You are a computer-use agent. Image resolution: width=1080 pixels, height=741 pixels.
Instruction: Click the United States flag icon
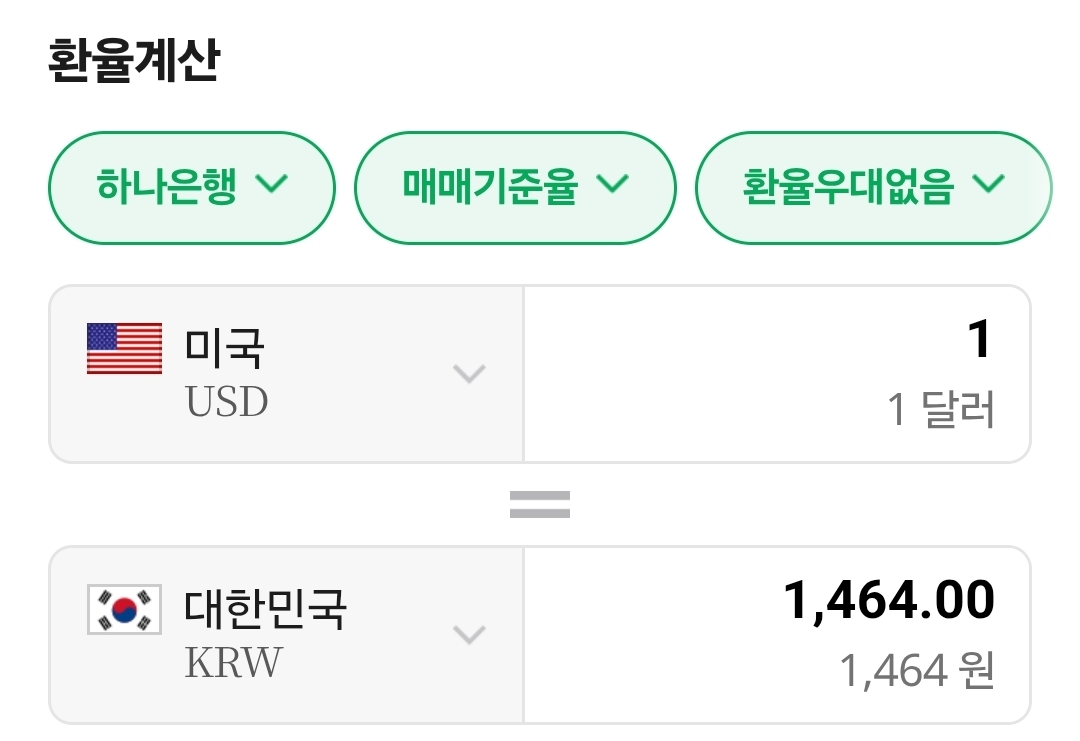pyautogui.click(x=124, y=348)
